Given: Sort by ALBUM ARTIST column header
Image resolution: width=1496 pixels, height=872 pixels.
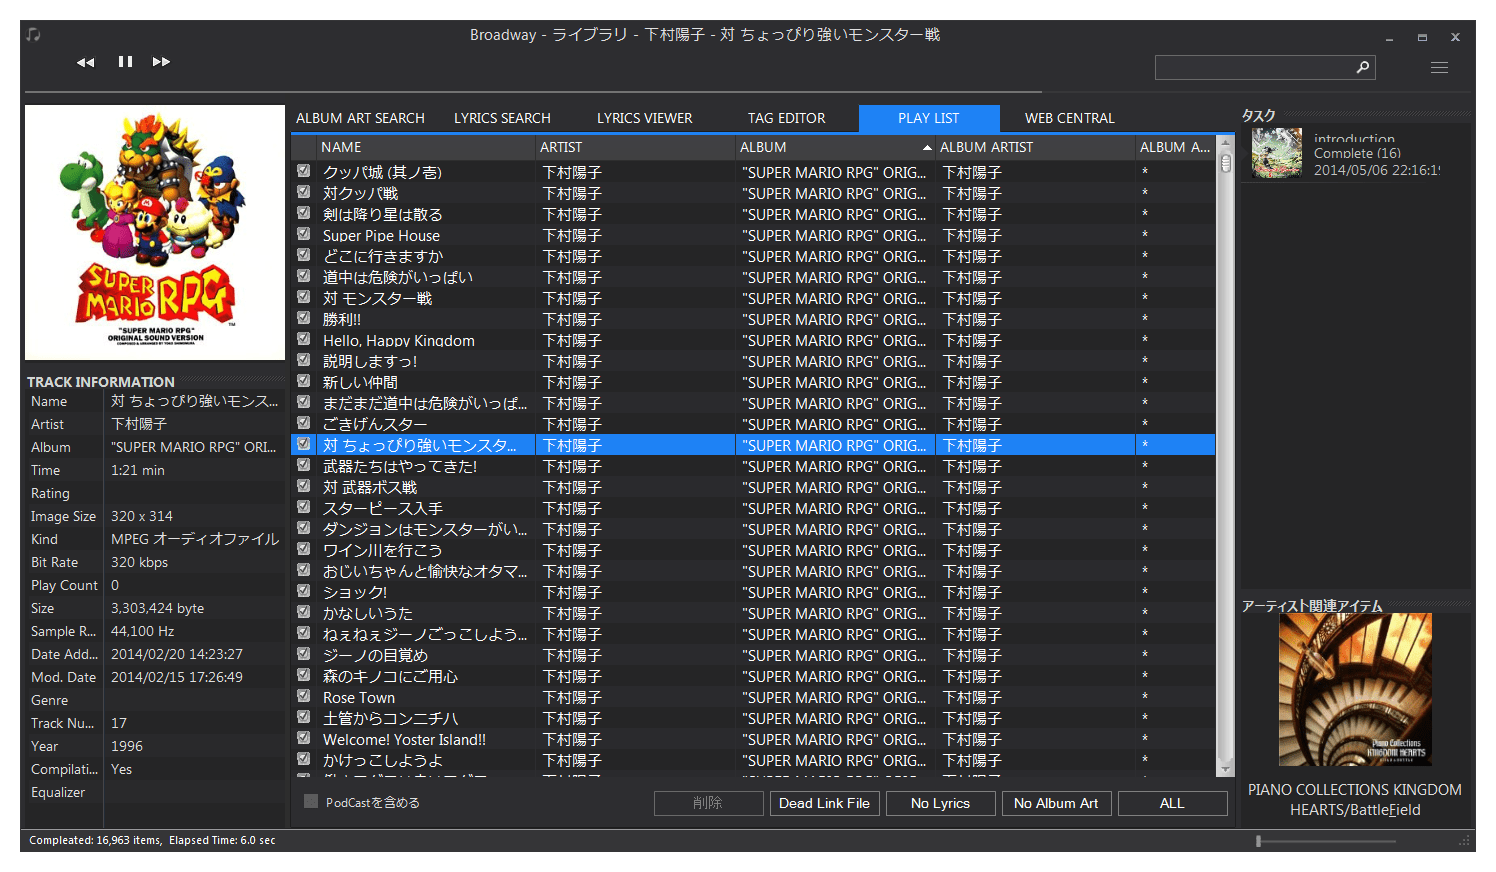Looking at the screenshot, I should (x=1035, y=147).
